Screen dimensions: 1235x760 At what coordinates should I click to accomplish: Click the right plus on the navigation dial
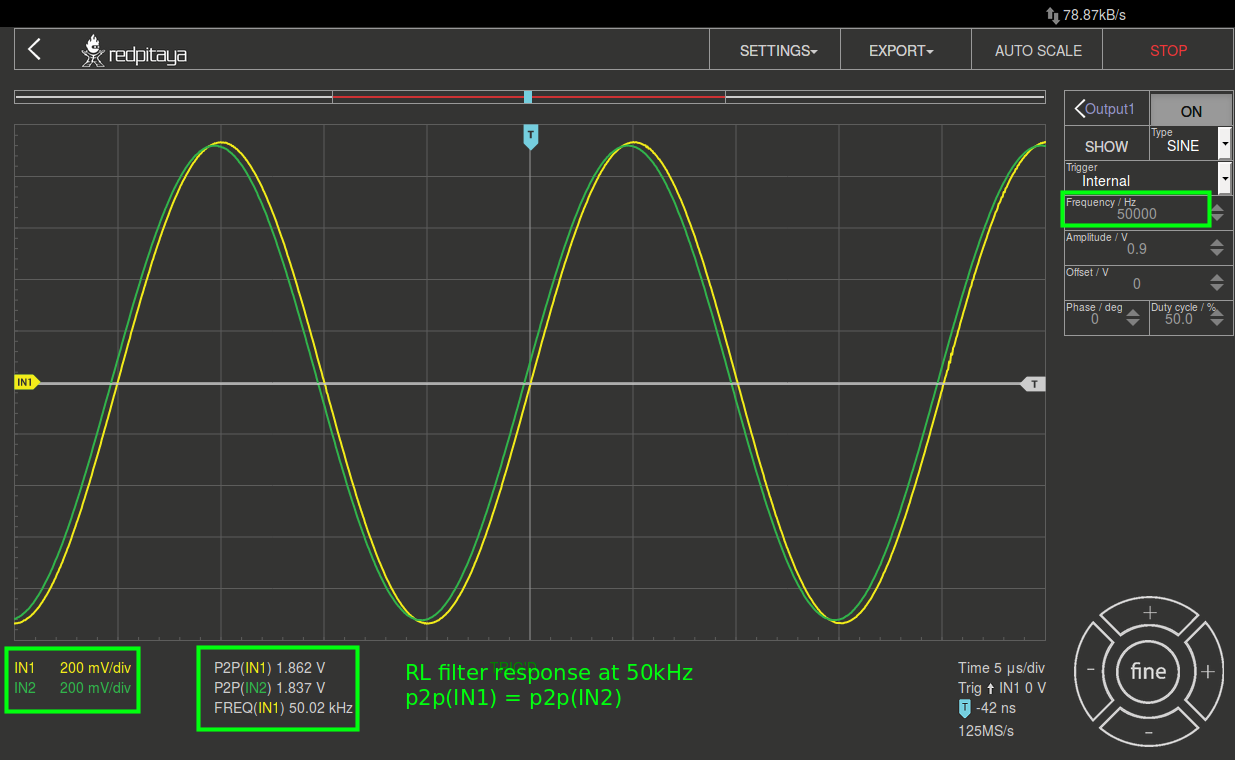click(x=1208, y=672)
